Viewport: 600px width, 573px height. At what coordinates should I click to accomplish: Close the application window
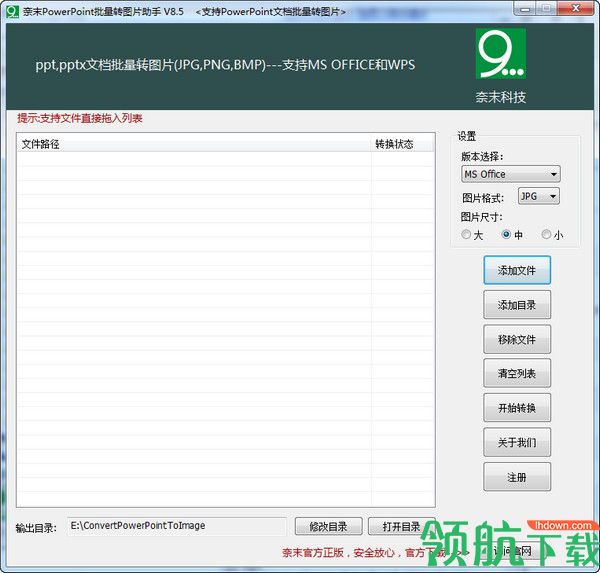coord(576,8)
